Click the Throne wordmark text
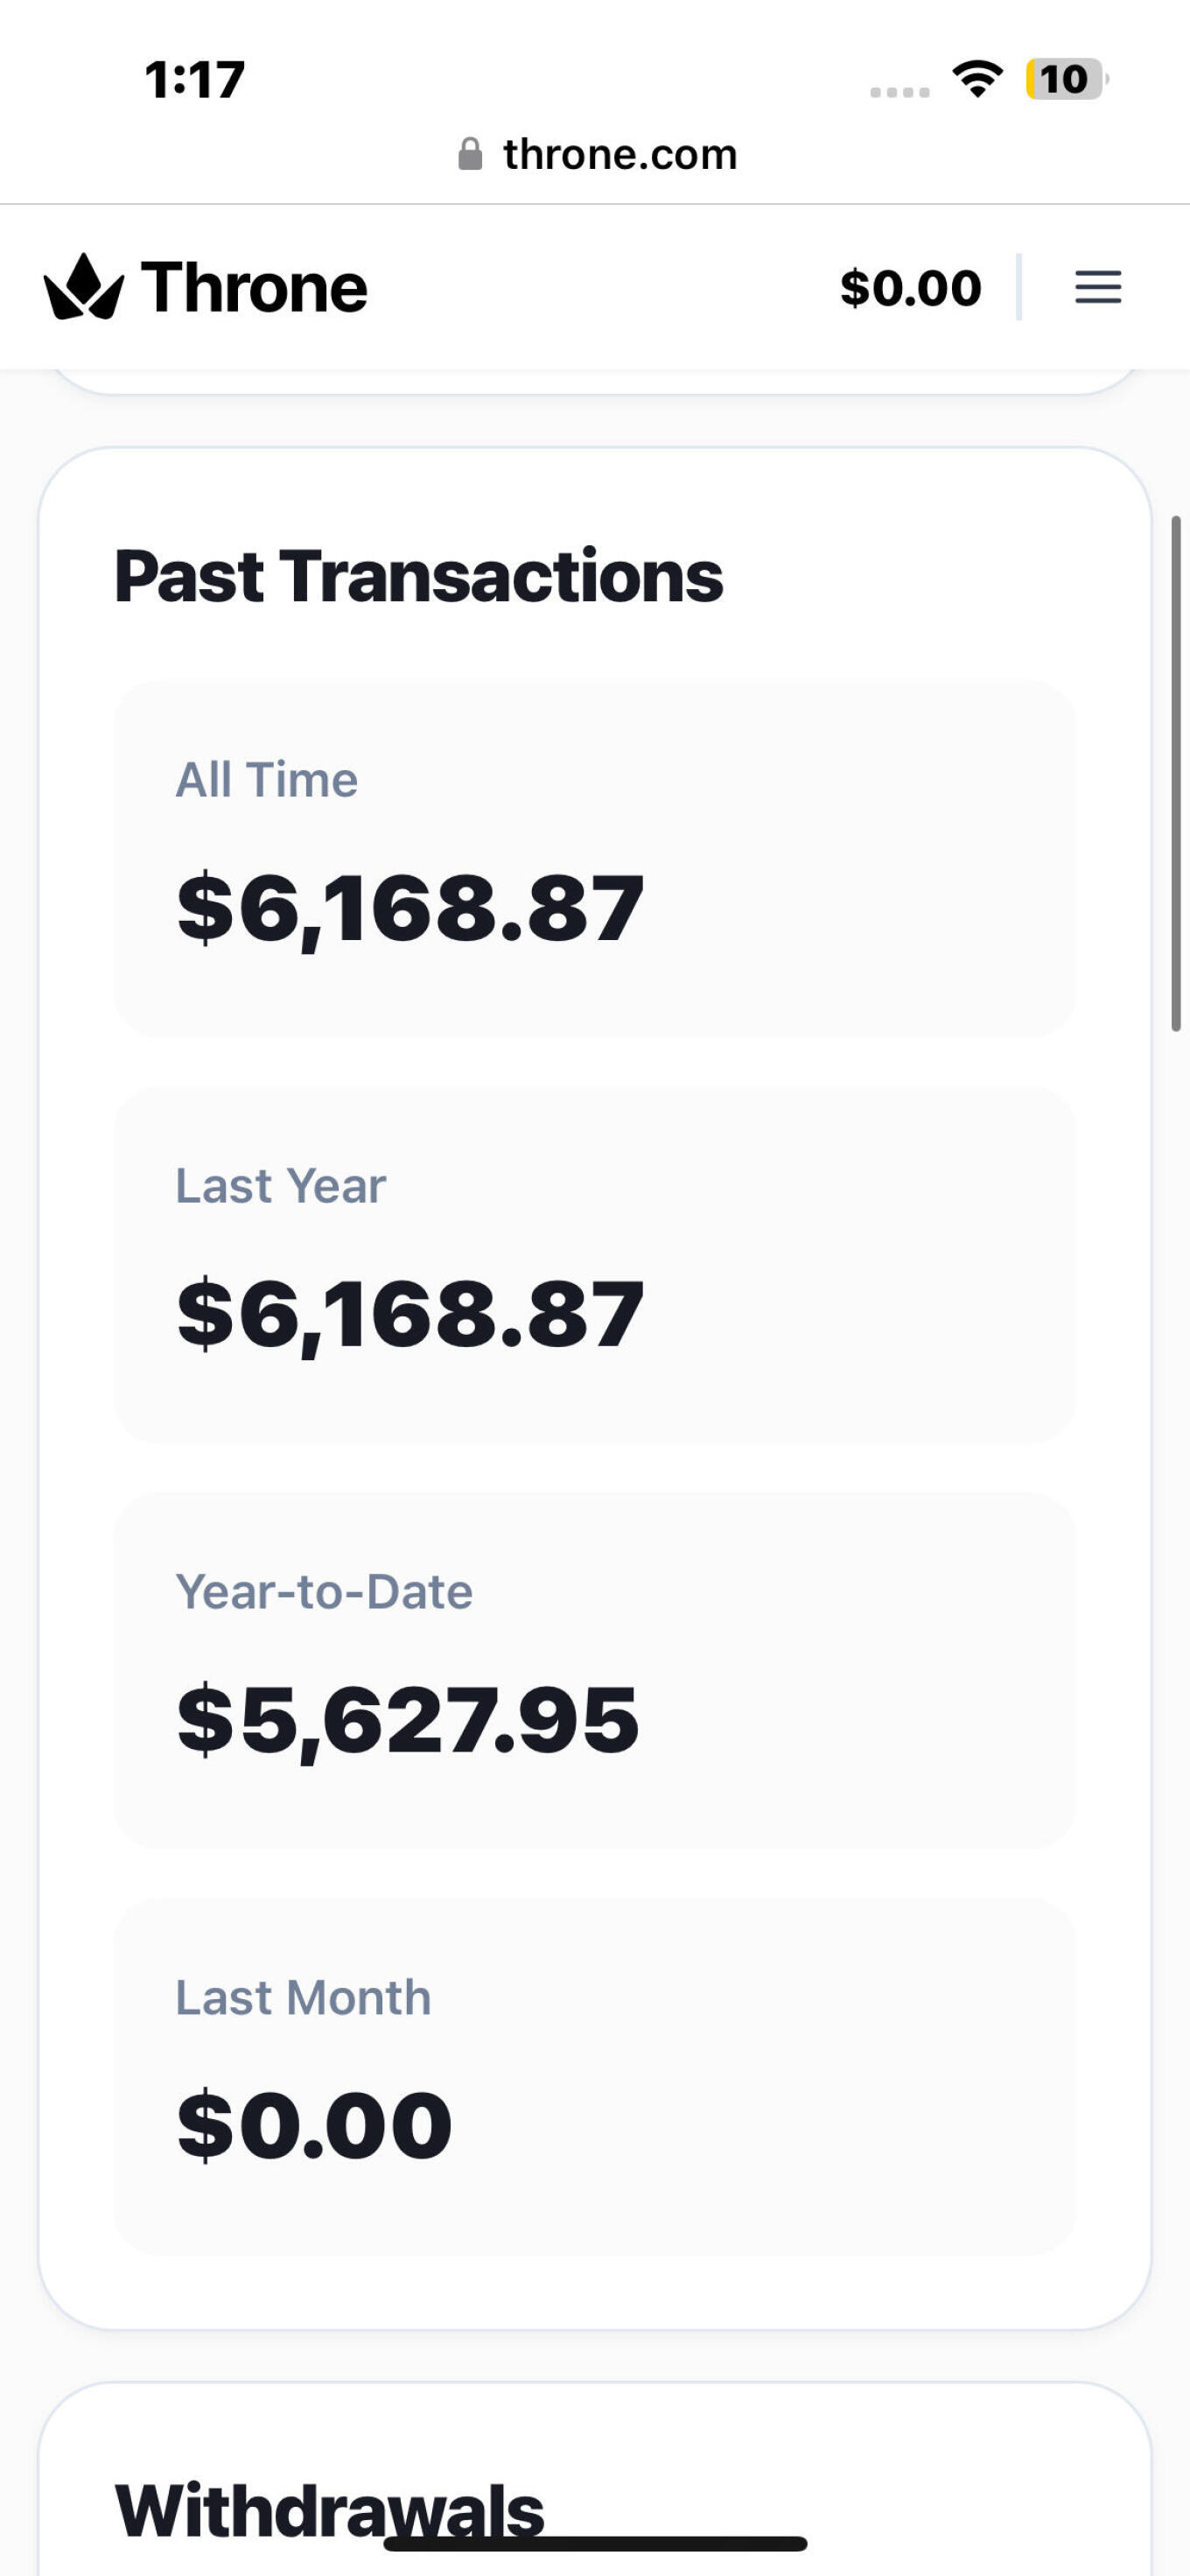 coord(254,287)
